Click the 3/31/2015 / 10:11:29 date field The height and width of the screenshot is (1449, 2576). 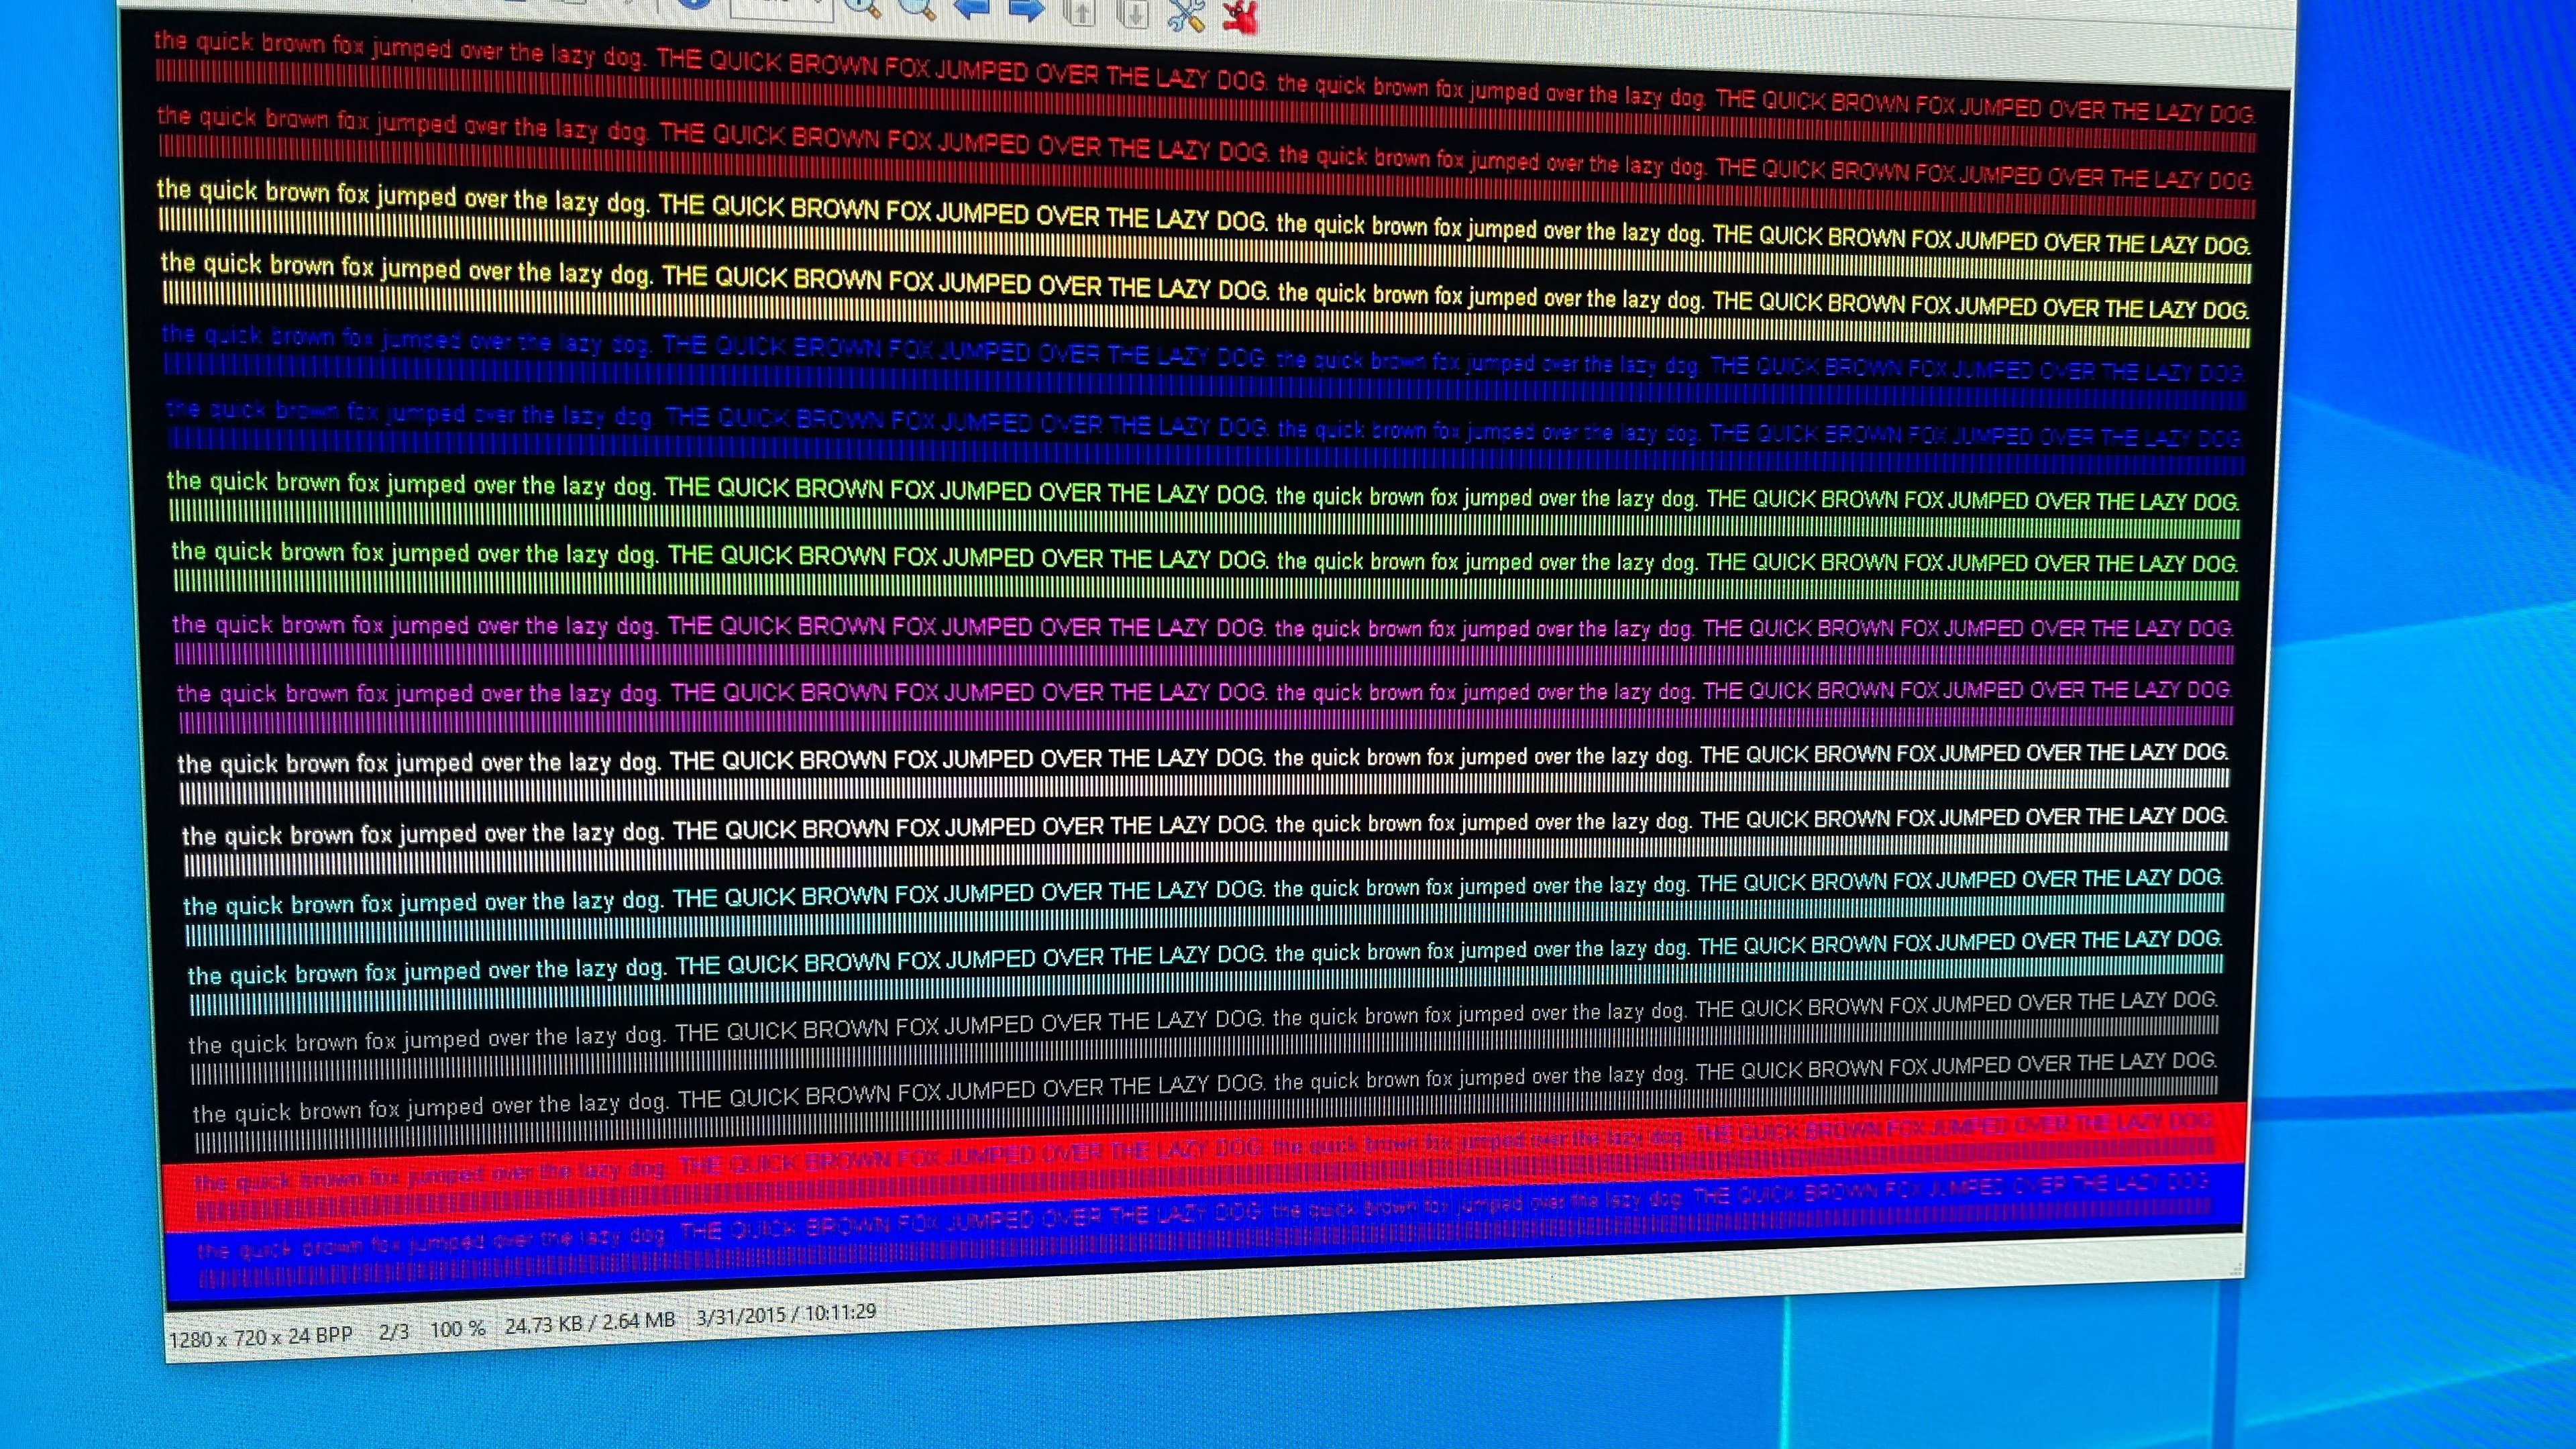click(x=786, y=1314)
